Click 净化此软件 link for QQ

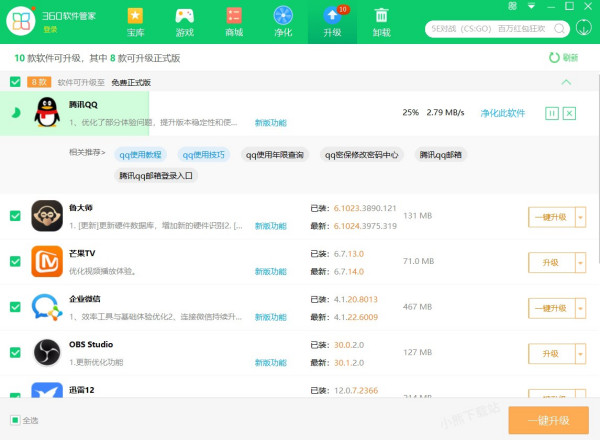point(502,113)
